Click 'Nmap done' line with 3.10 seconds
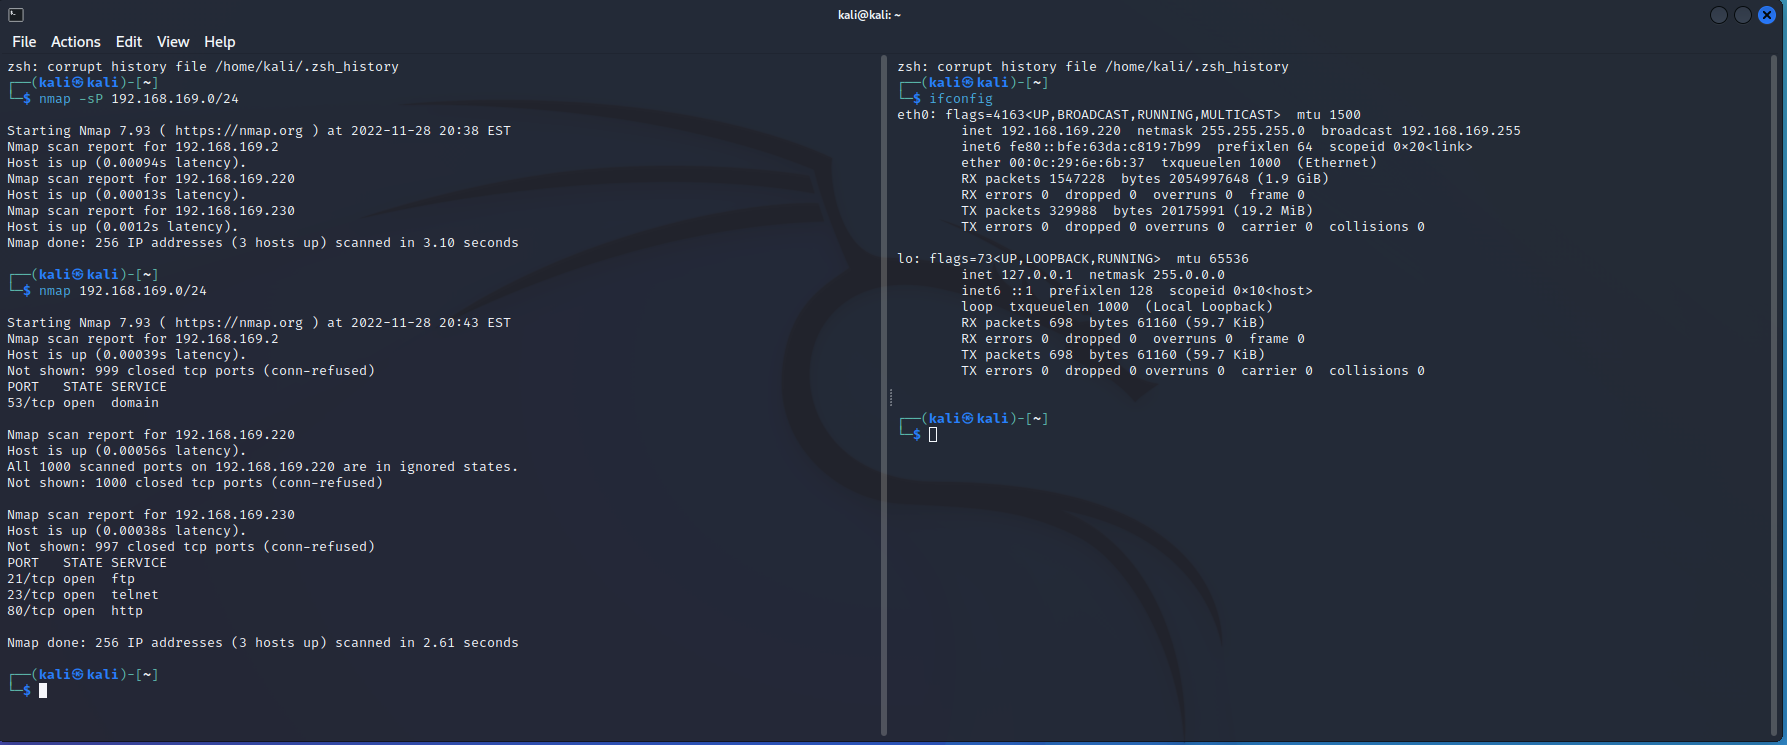 [x=263, y=243]
